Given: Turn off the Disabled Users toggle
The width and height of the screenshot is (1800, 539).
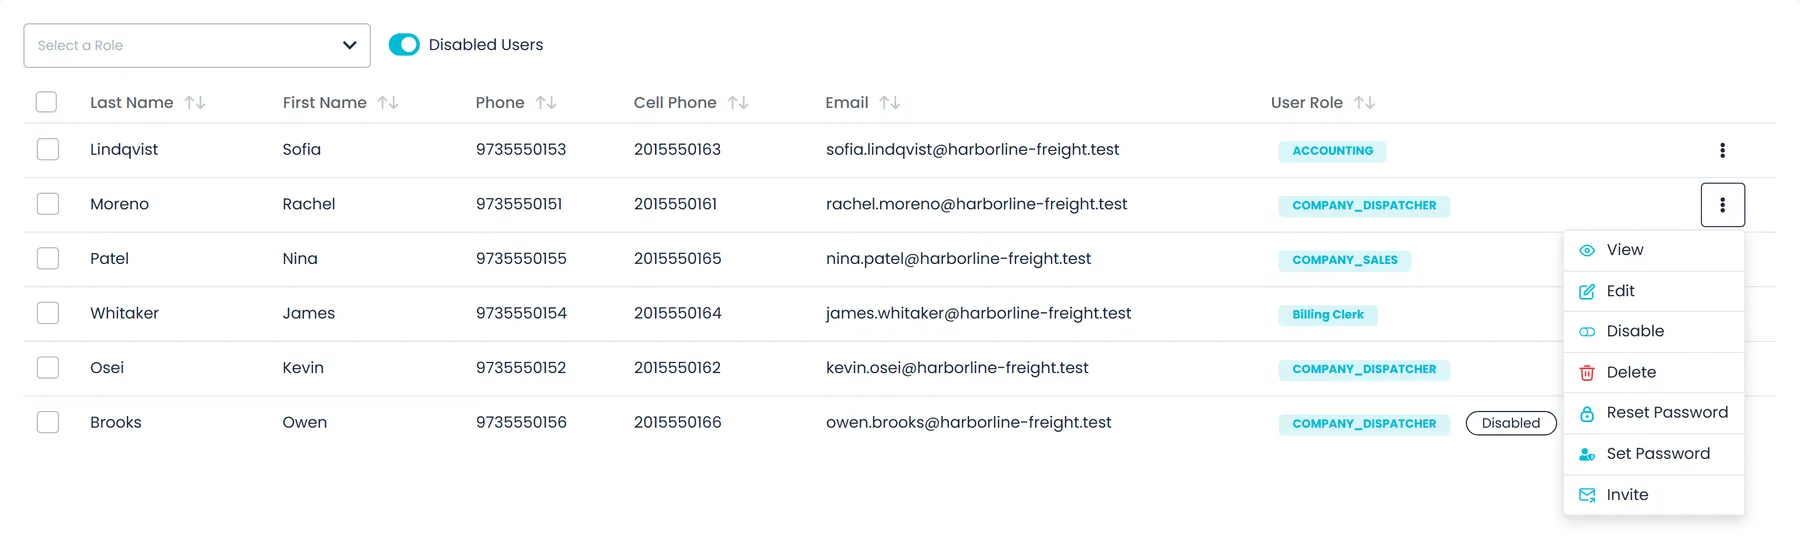Looking at the screenshot, I should tap(404, 45).
